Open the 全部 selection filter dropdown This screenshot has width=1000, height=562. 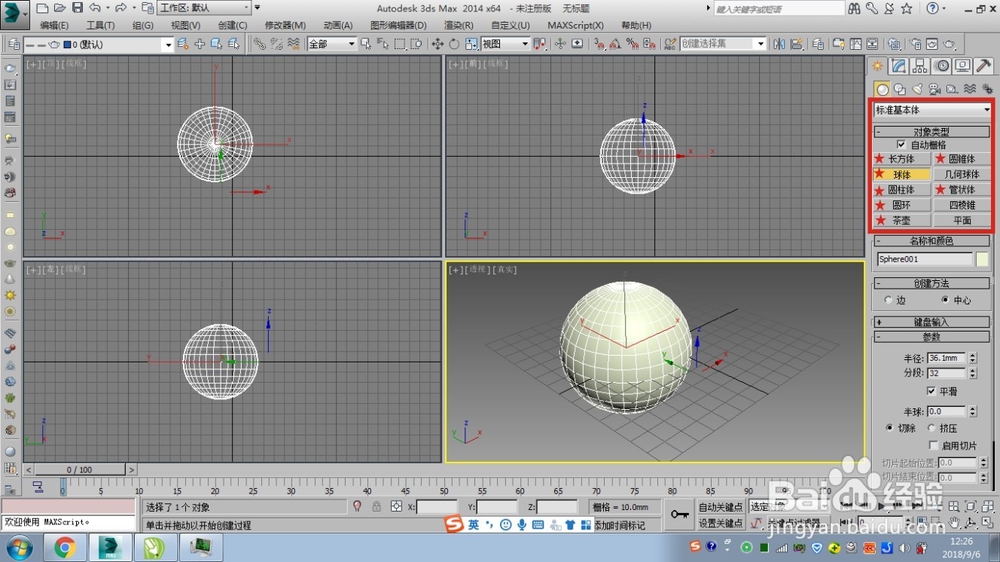[x=331, y=44]
